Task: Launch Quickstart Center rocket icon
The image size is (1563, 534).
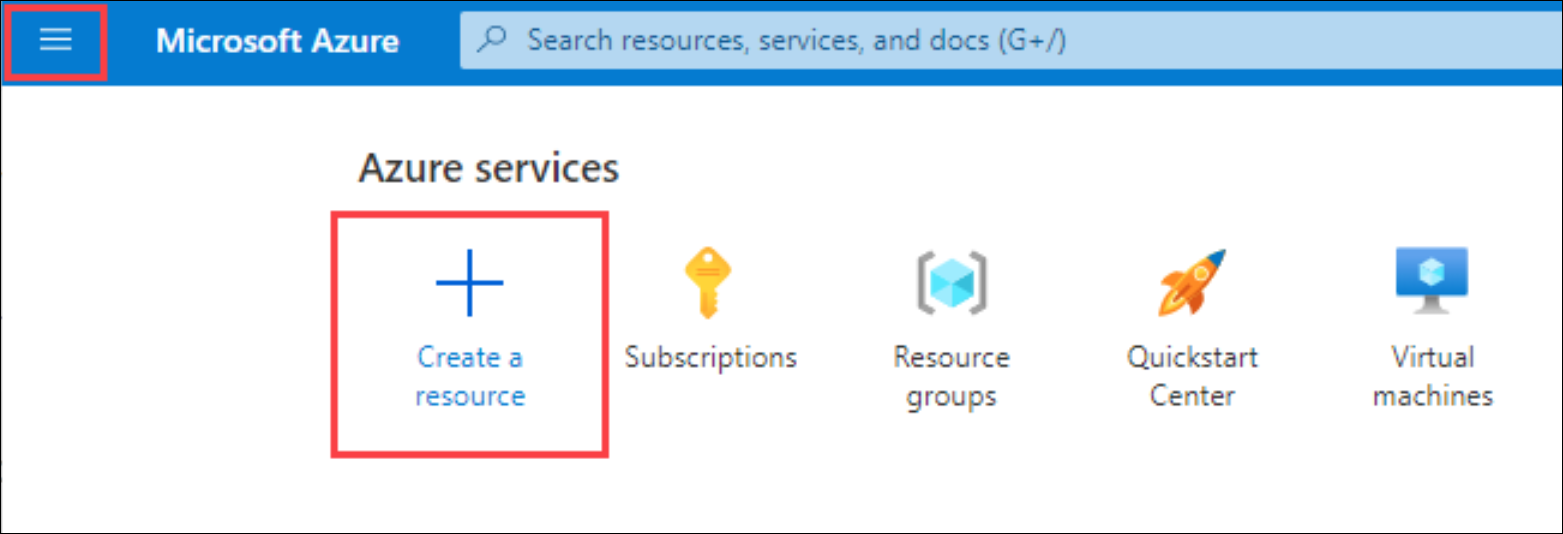Action: pyautogui.click(x=1192, y=283)
